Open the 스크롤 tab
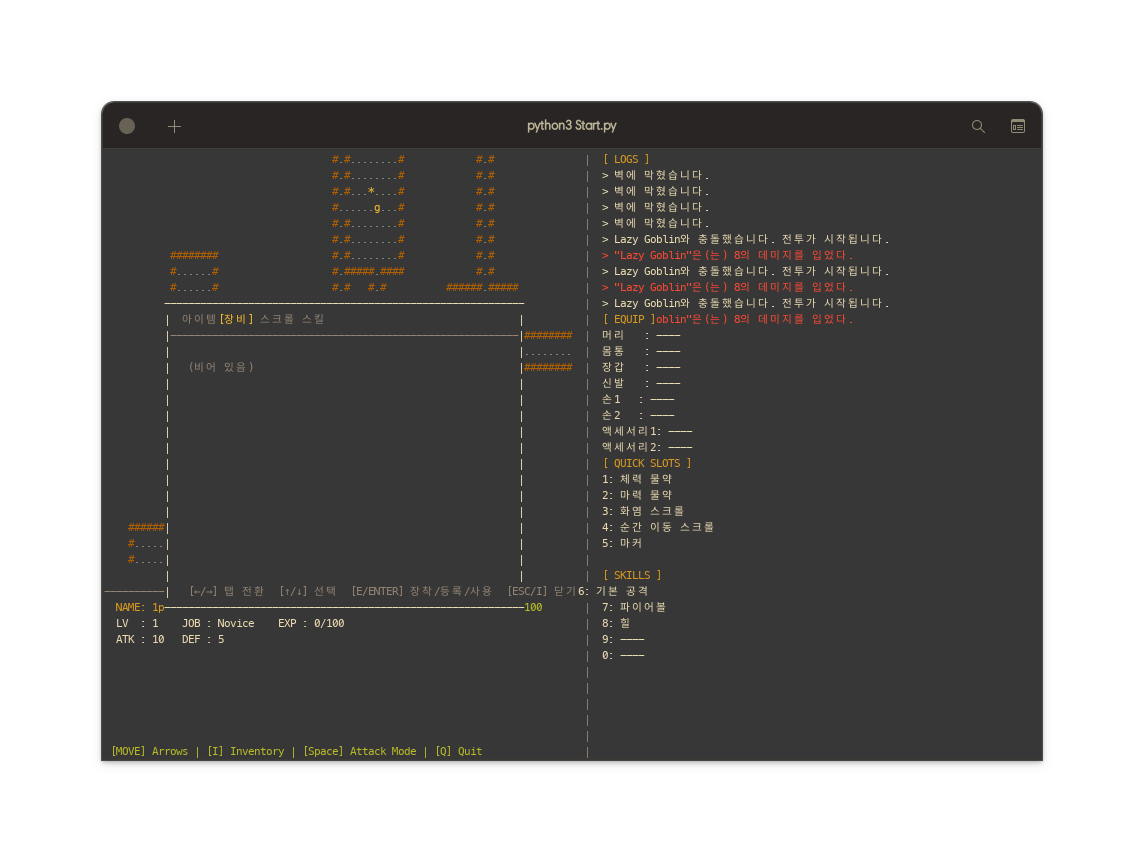The image size is (1144, 862). tap(276, 319)
